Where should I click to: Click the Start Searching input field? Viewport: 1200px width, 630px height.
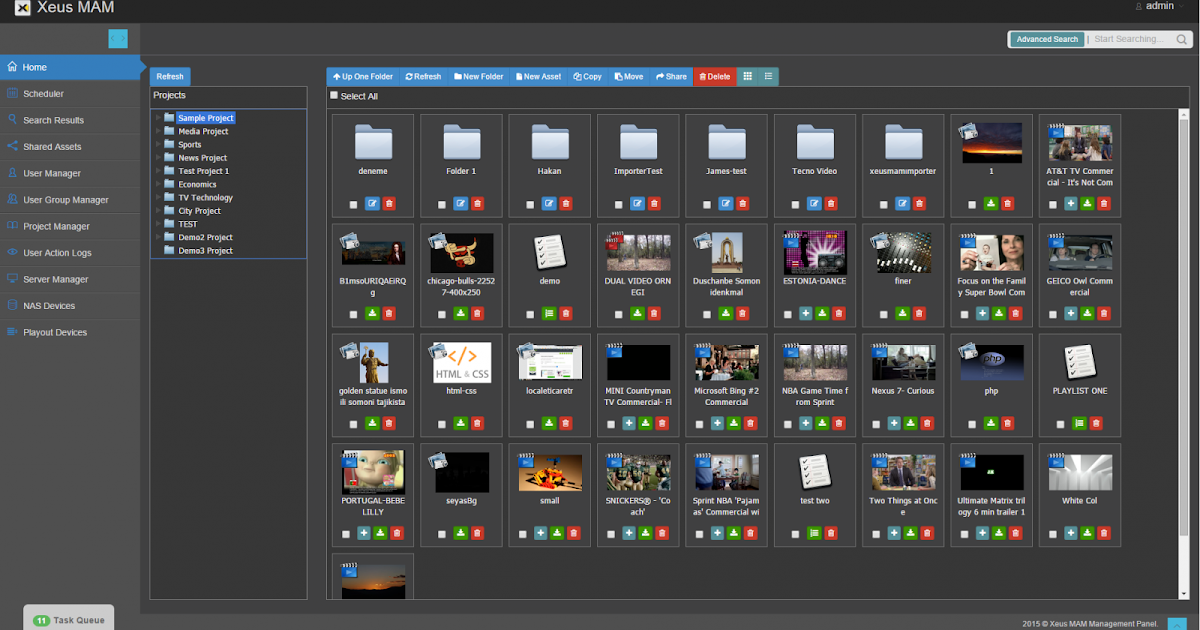(x=1130, y=39)
